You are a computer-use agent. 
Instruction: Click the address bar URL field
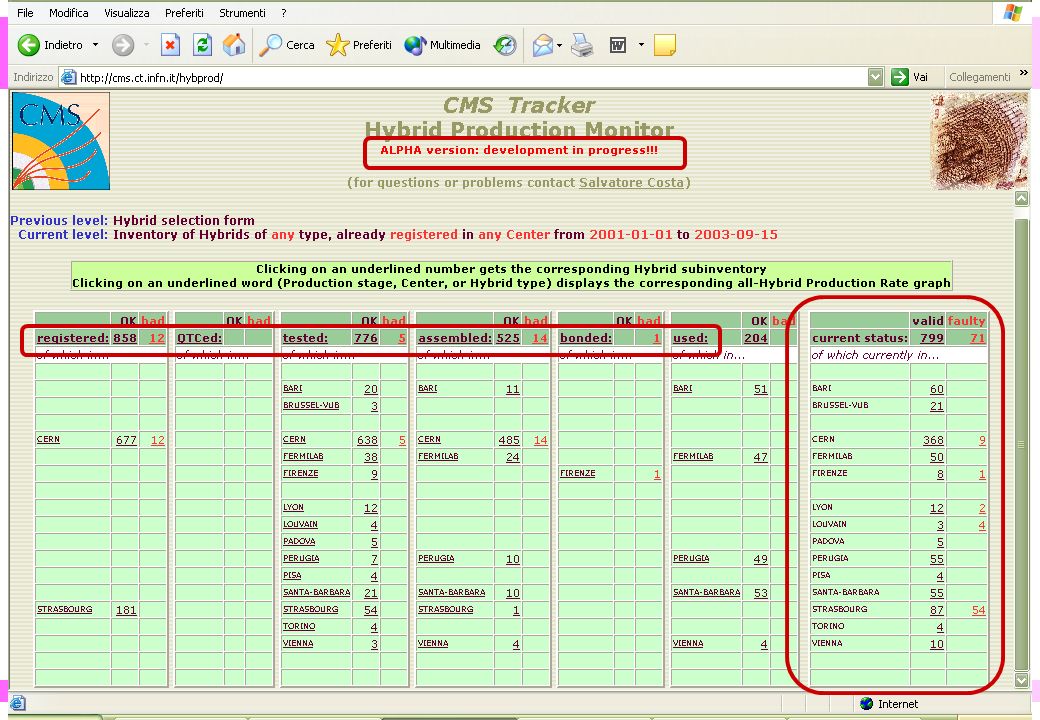pyautogui.click(x=471, y=78)
